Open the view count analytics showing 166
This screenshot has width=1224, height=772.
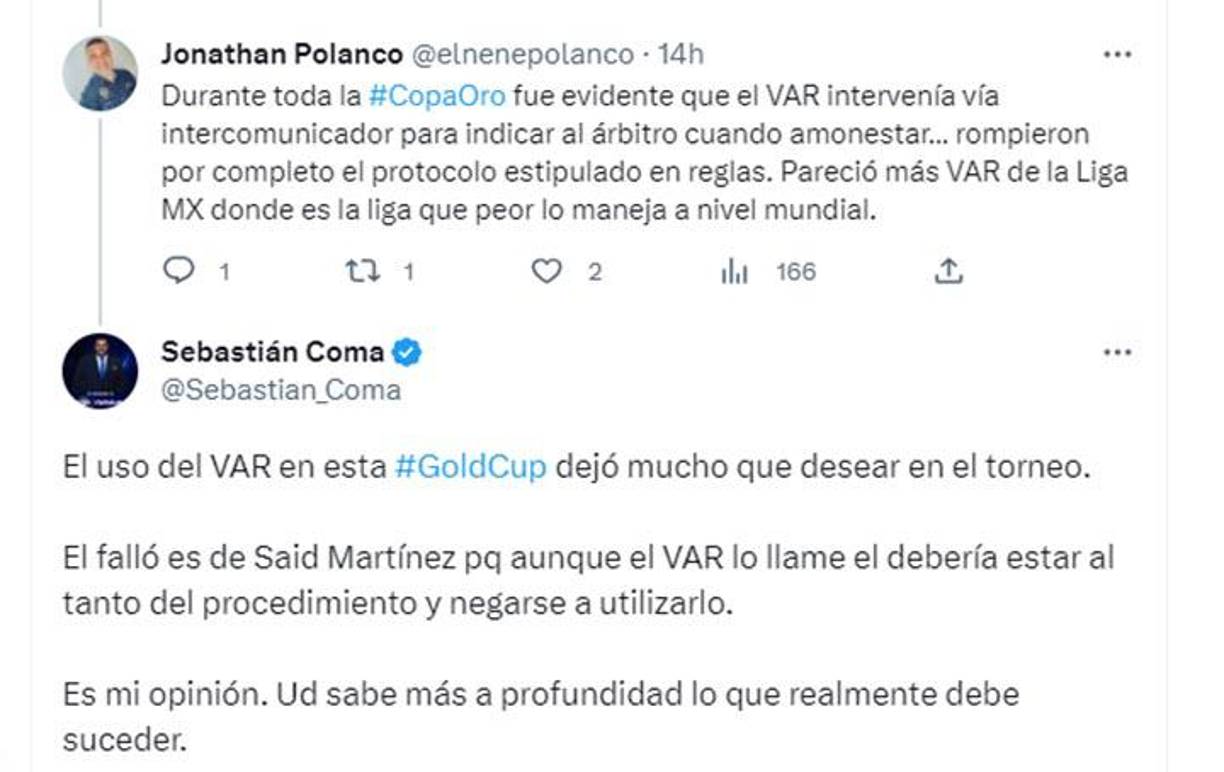click(x=734, y=268)
